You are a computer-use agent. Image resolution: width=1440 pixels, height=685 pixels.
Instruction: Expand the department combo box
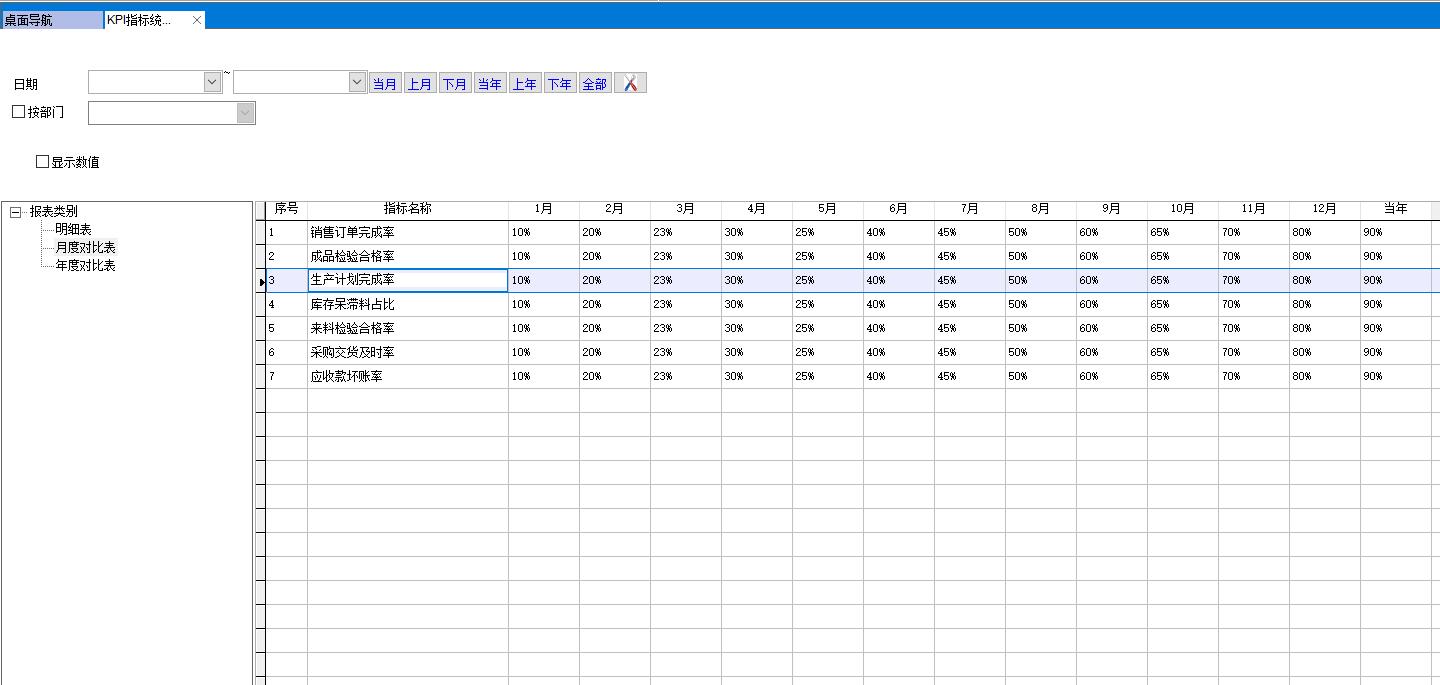tap(246, 113)
